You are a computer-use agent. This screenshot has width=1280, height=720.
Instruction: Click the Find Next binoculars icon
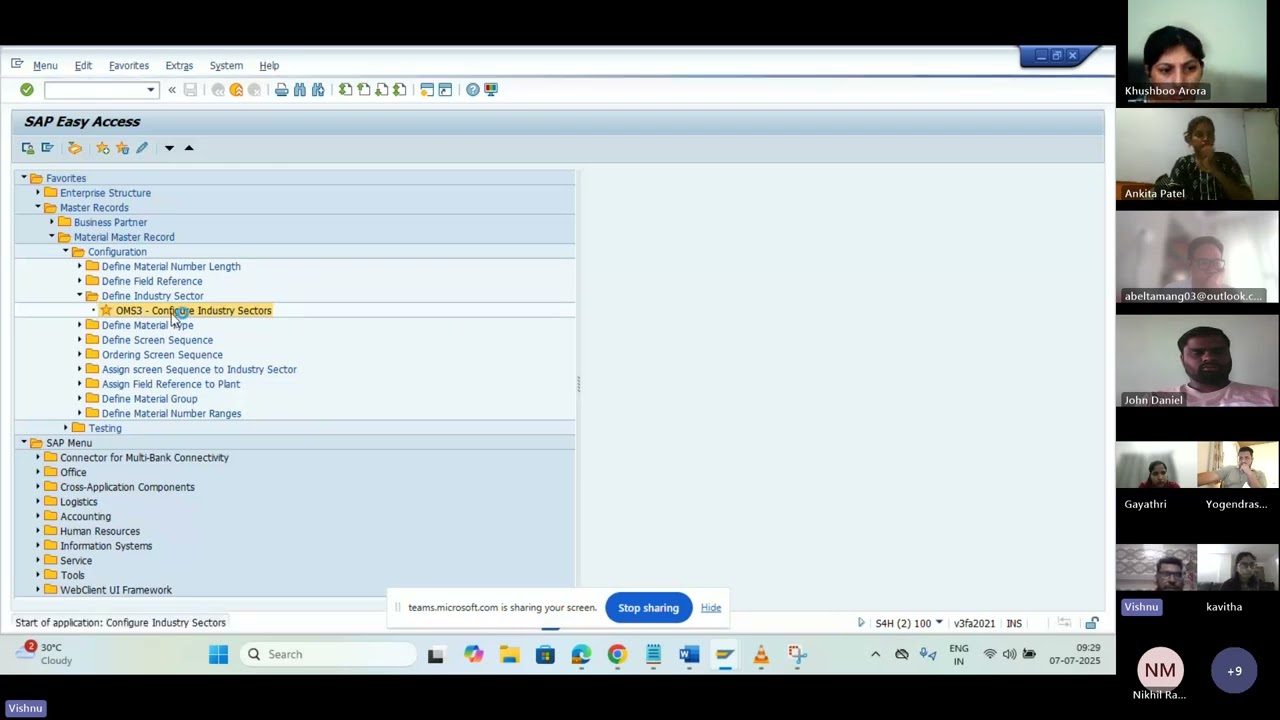pos(318,90)
